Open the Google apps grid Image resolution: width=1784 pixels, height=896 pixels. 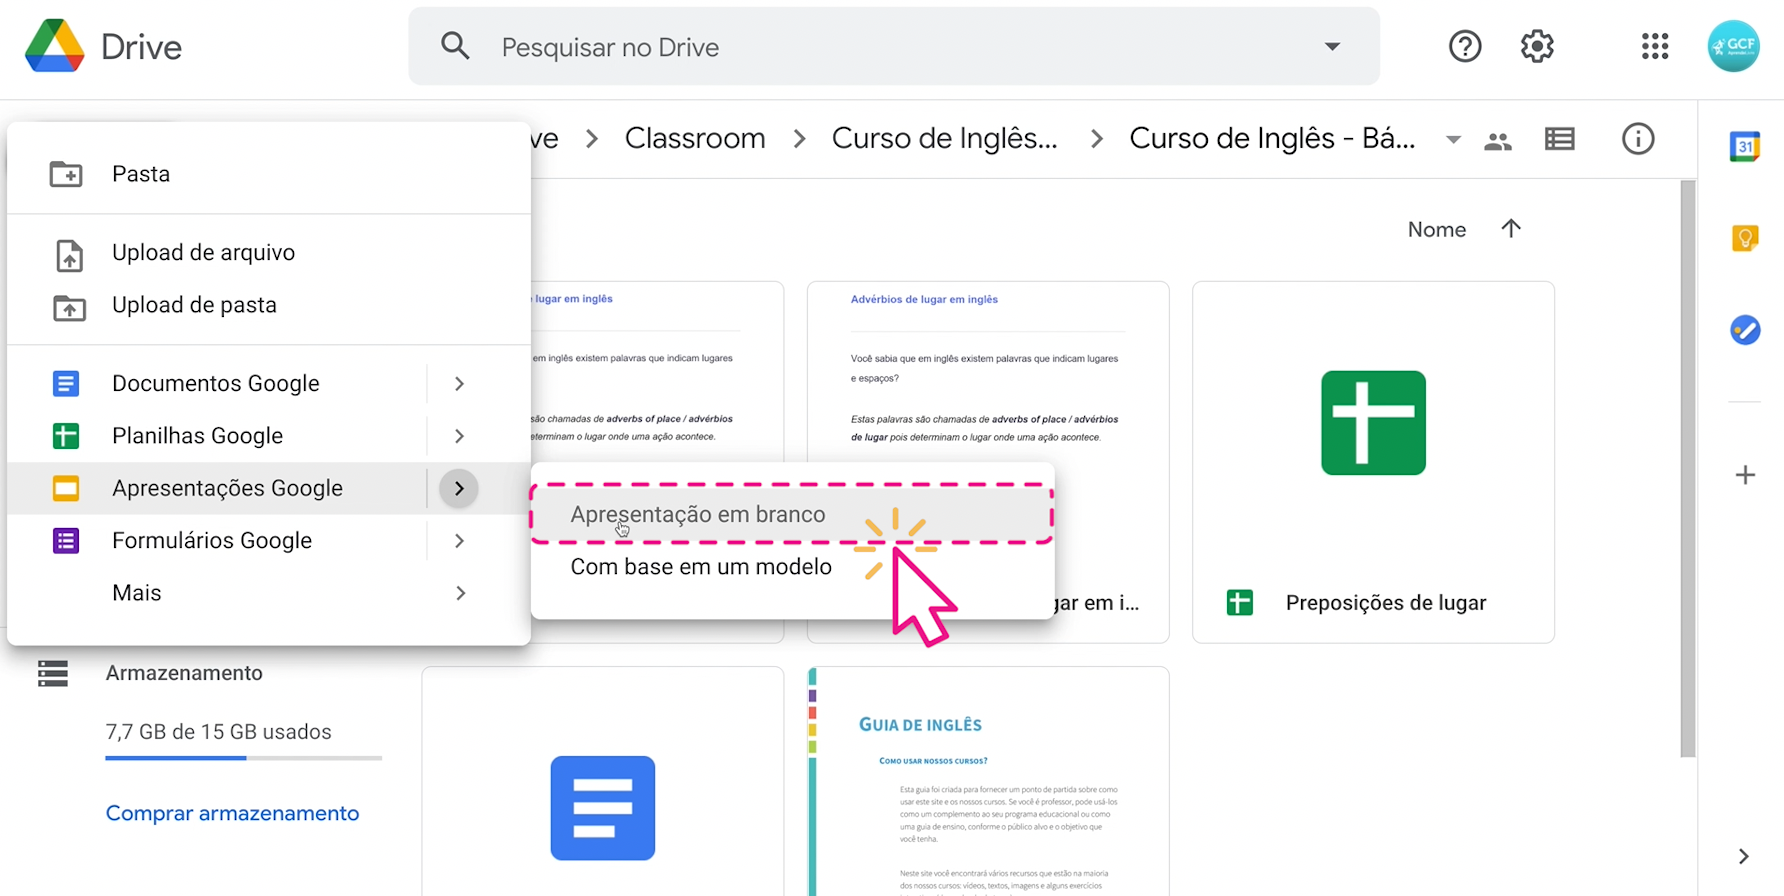pos(1655,46)
